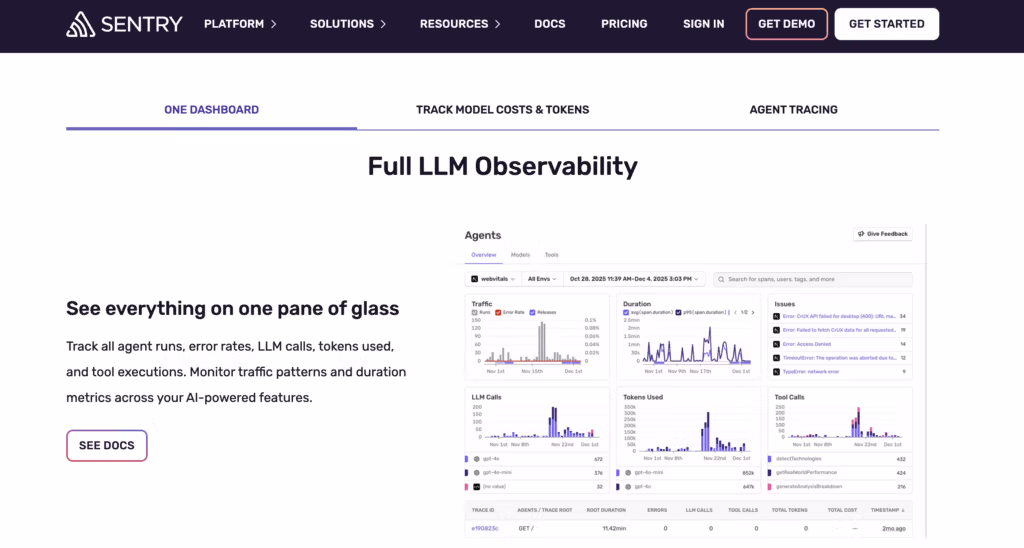Click pink swatch next to (no value)

(x=466, y=487)
